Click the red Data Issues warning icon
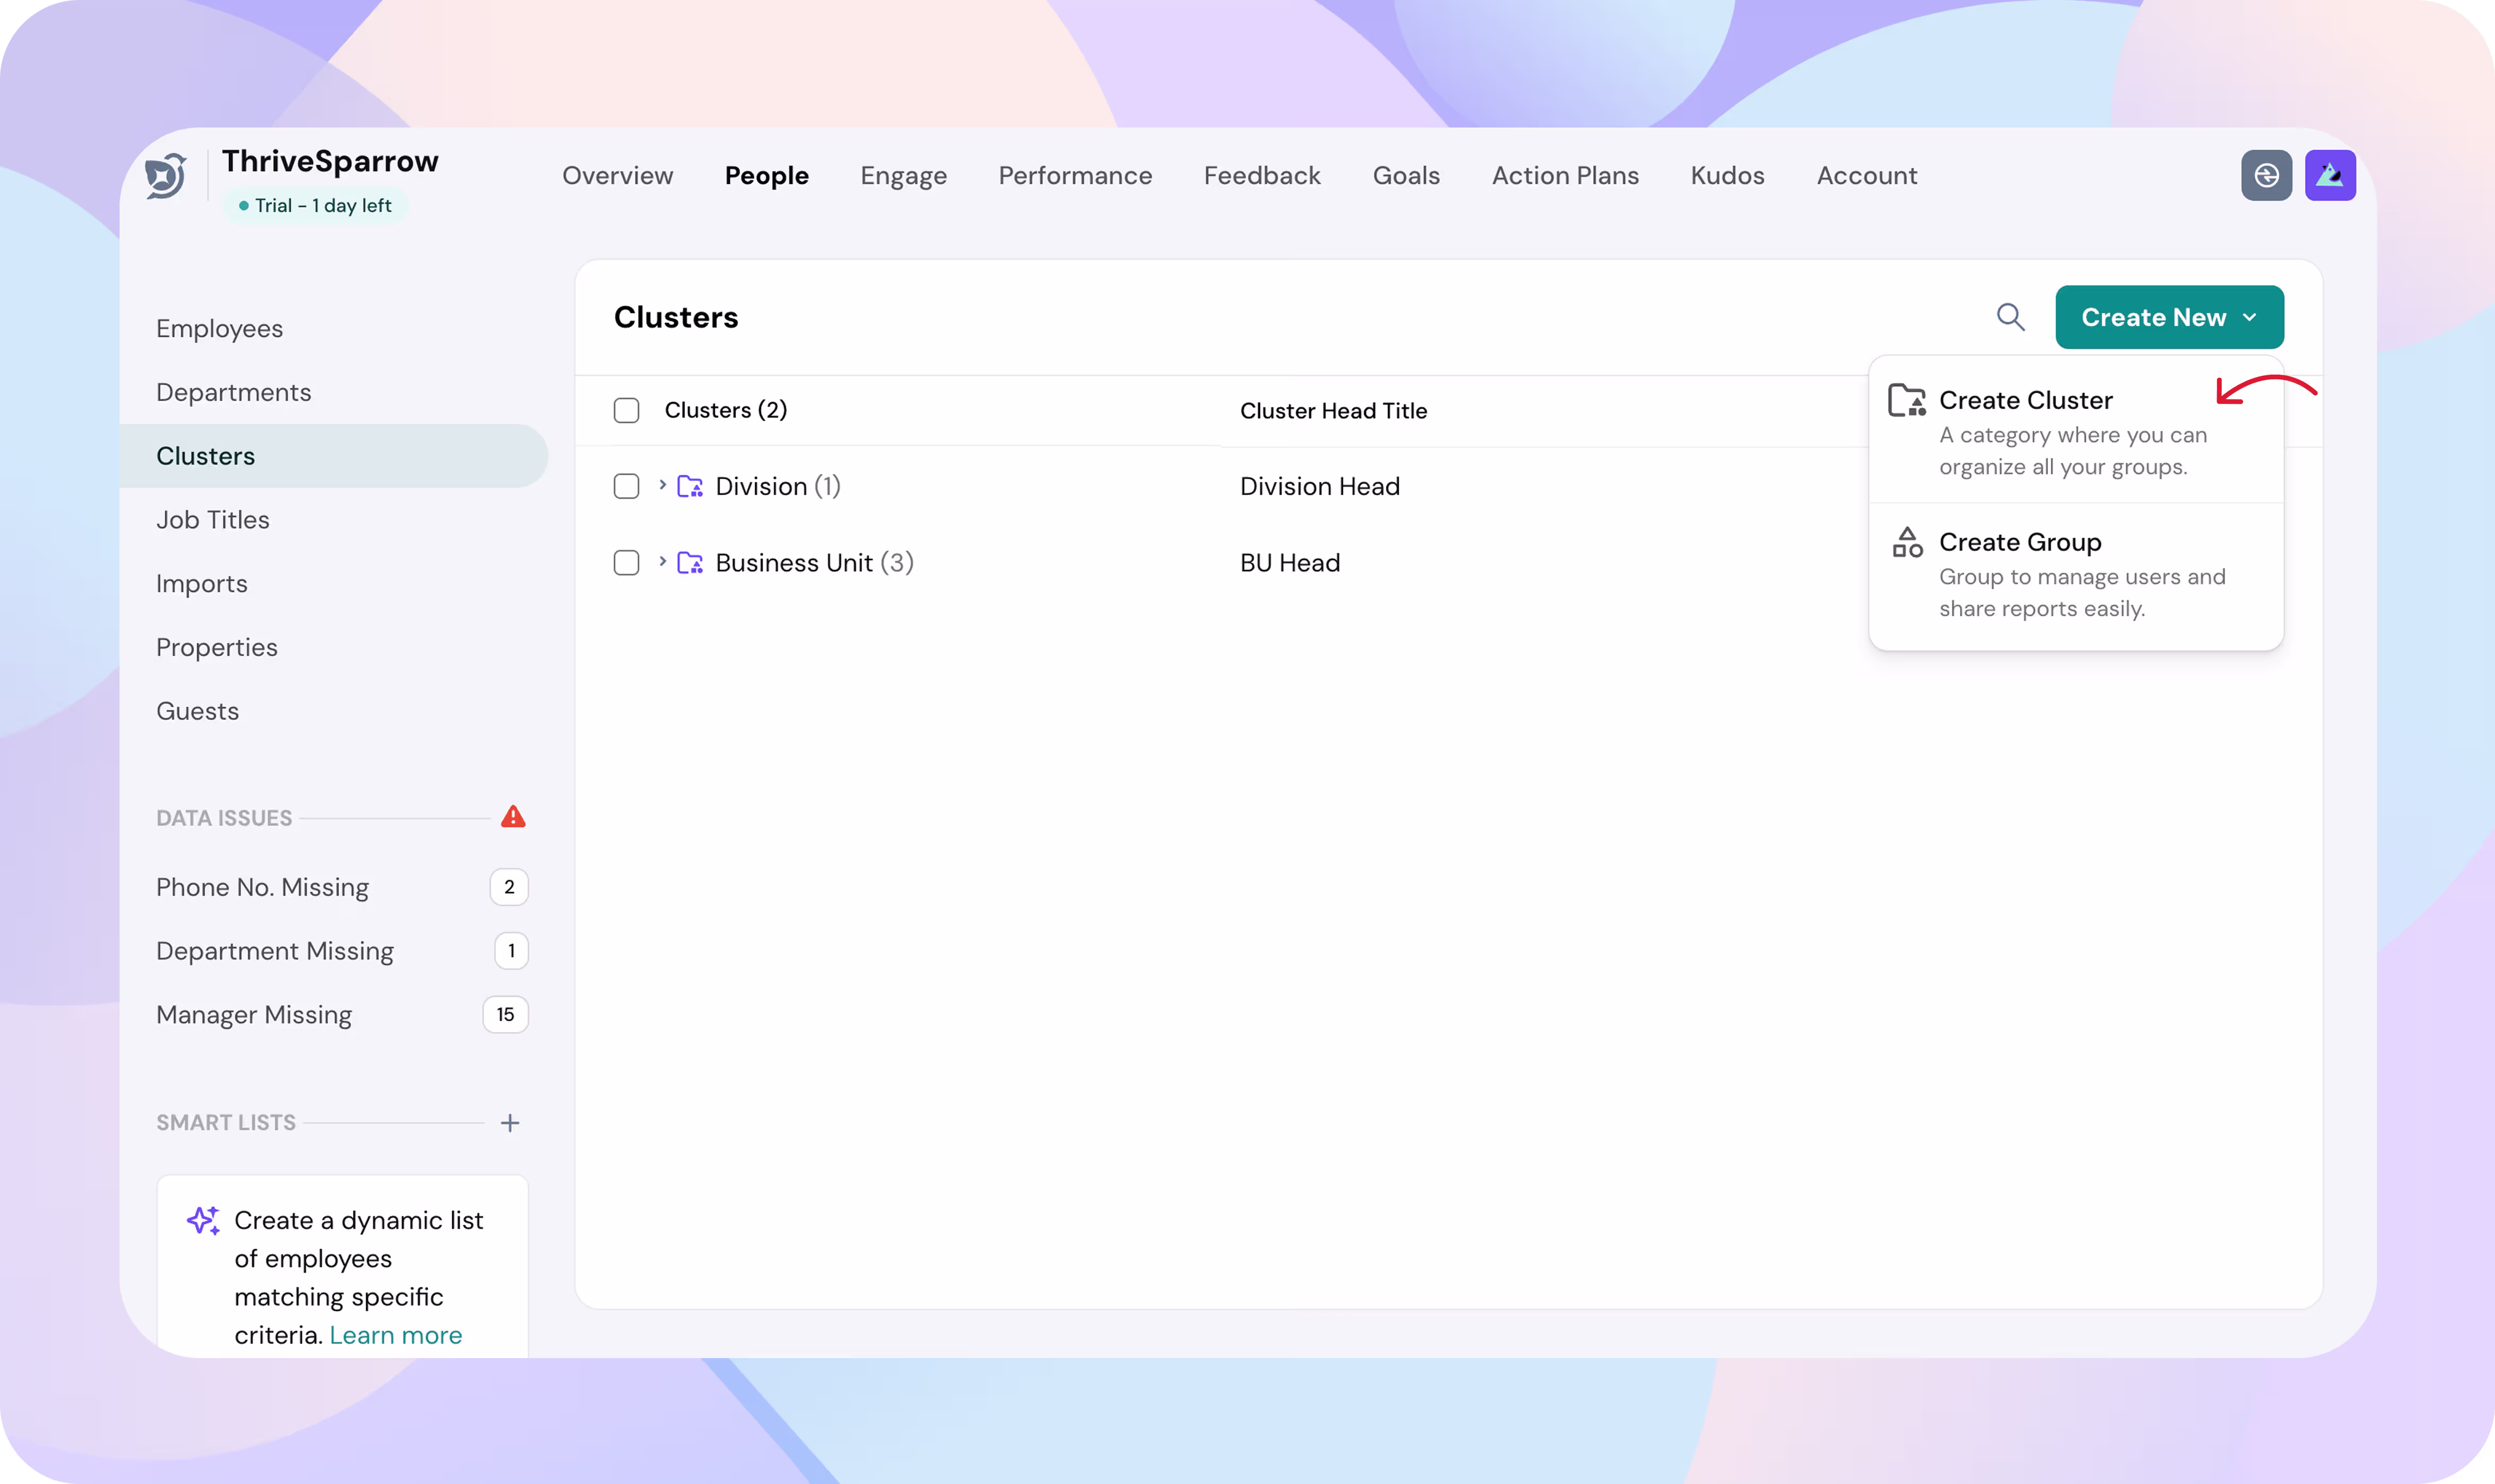Screen dimensions: 2495x1484 click(513, 817)
